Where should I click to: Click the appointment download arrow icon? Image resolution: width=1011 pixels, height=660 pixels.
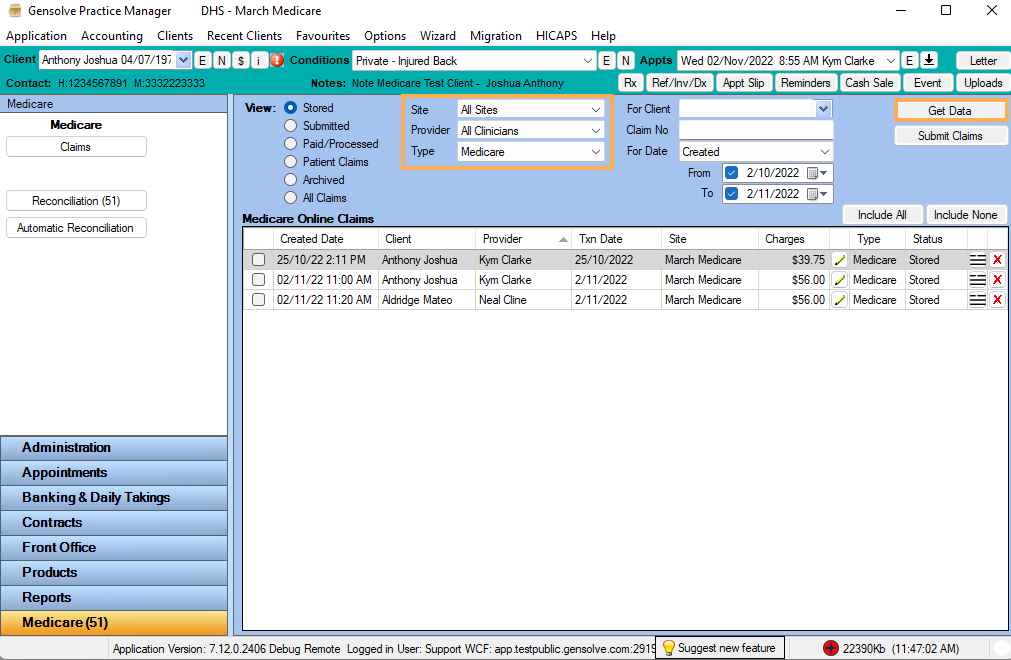[929, 60]
